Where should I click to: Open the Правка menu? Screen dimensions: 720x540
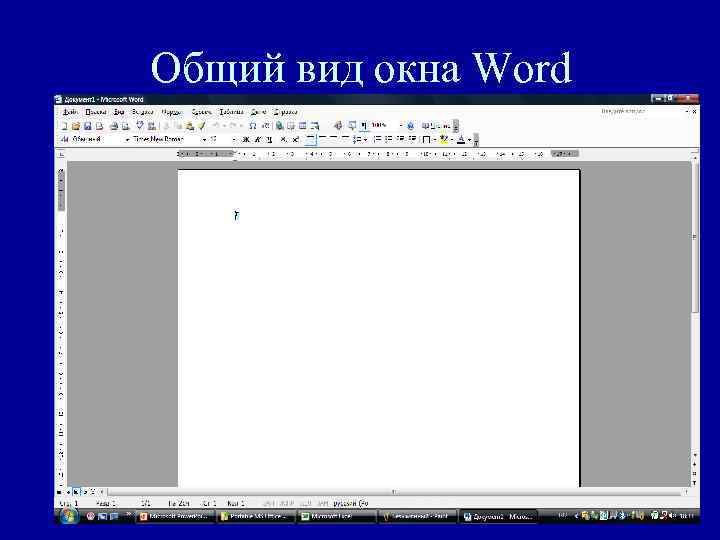click(x=96, y=112)
